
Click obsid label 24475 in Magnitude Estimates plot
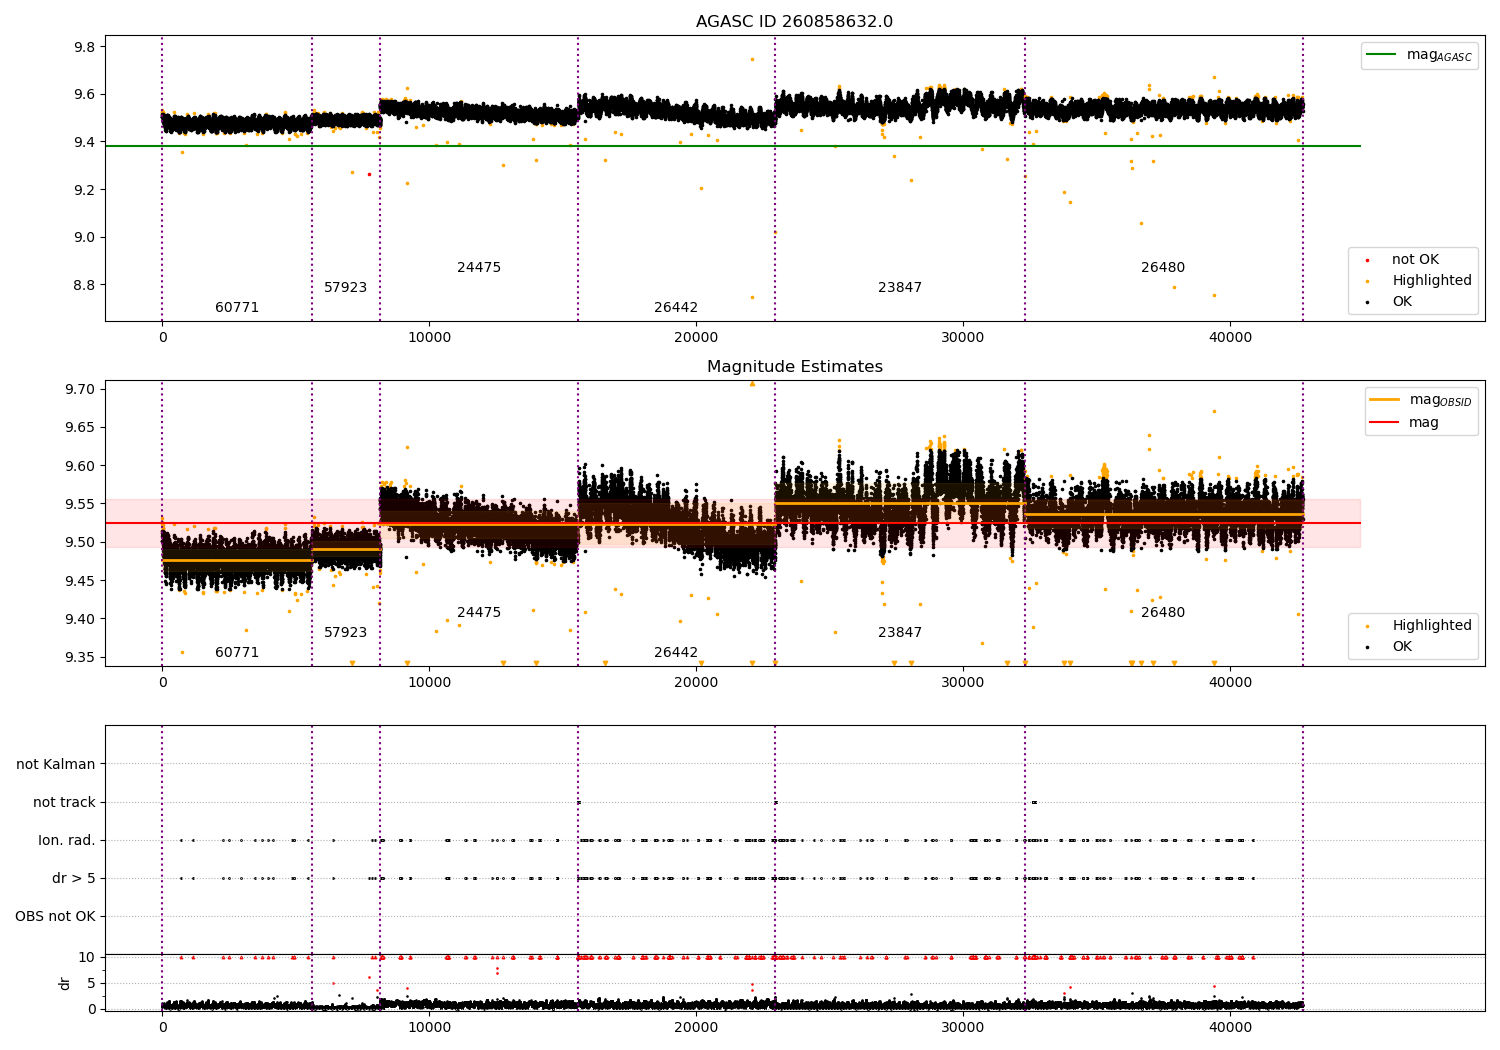(479, 613)
